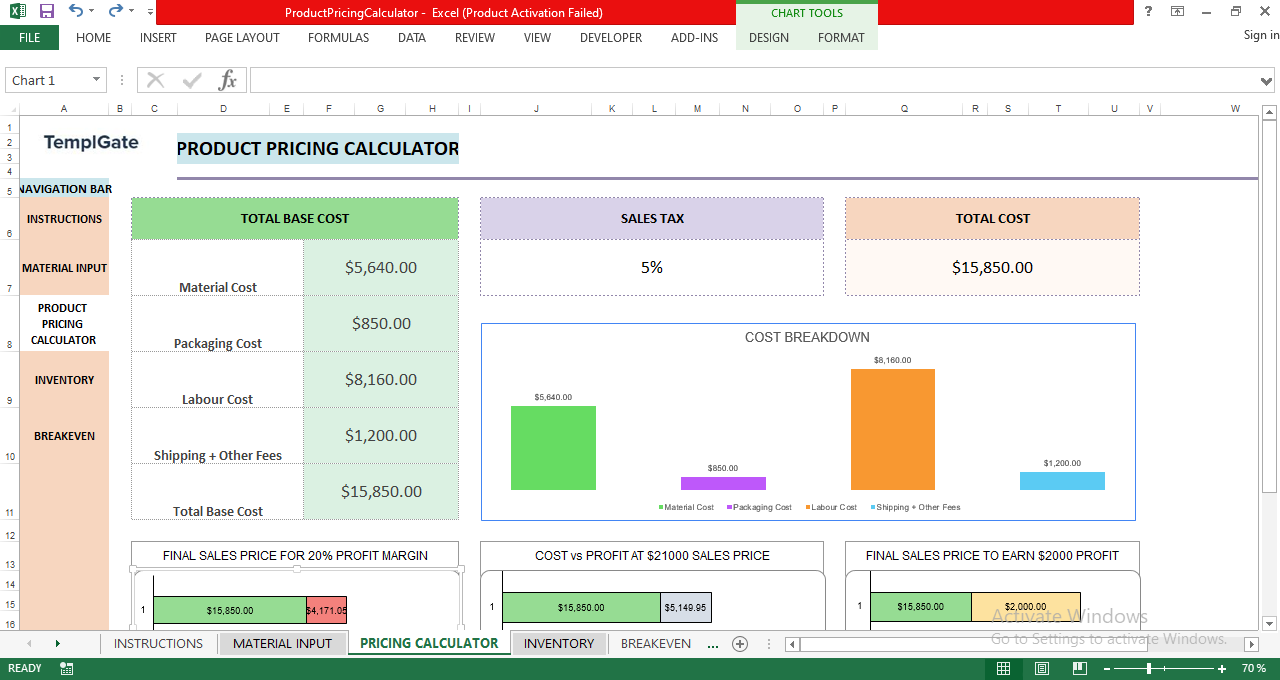
Task: Open the Help question mark icon
Action: point(1148,12)
